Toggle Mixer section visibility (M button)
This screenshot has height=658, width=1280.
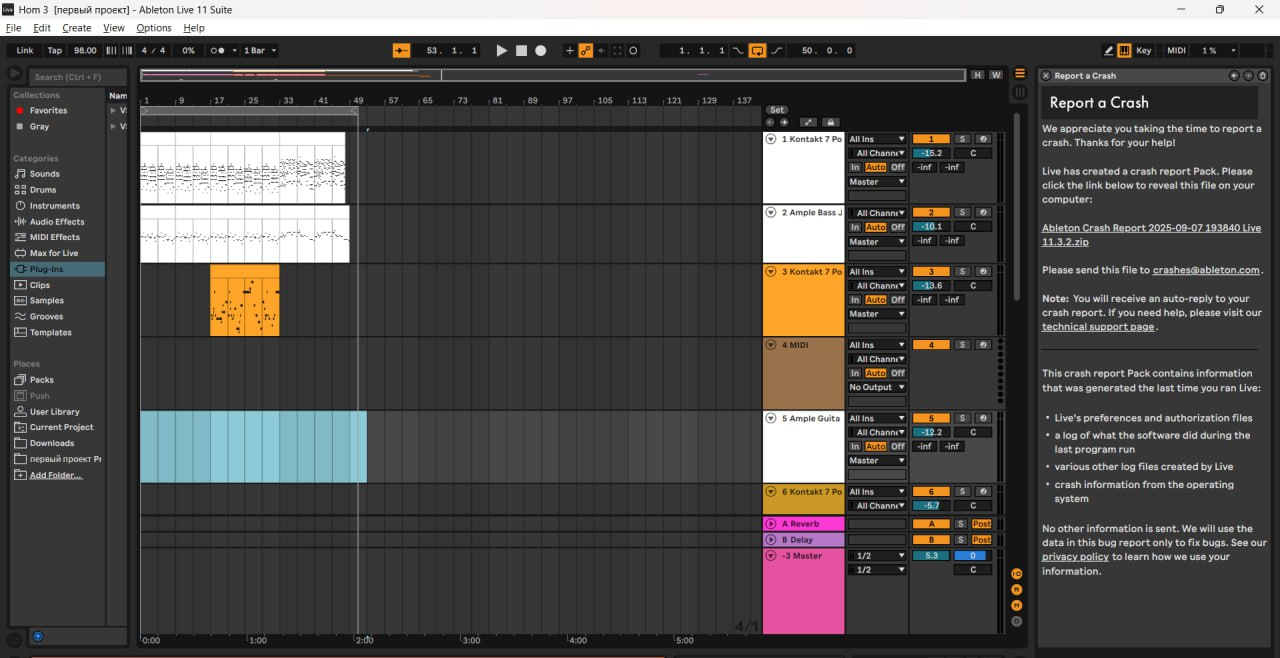pyautogui.click(x=1016, y=605)
